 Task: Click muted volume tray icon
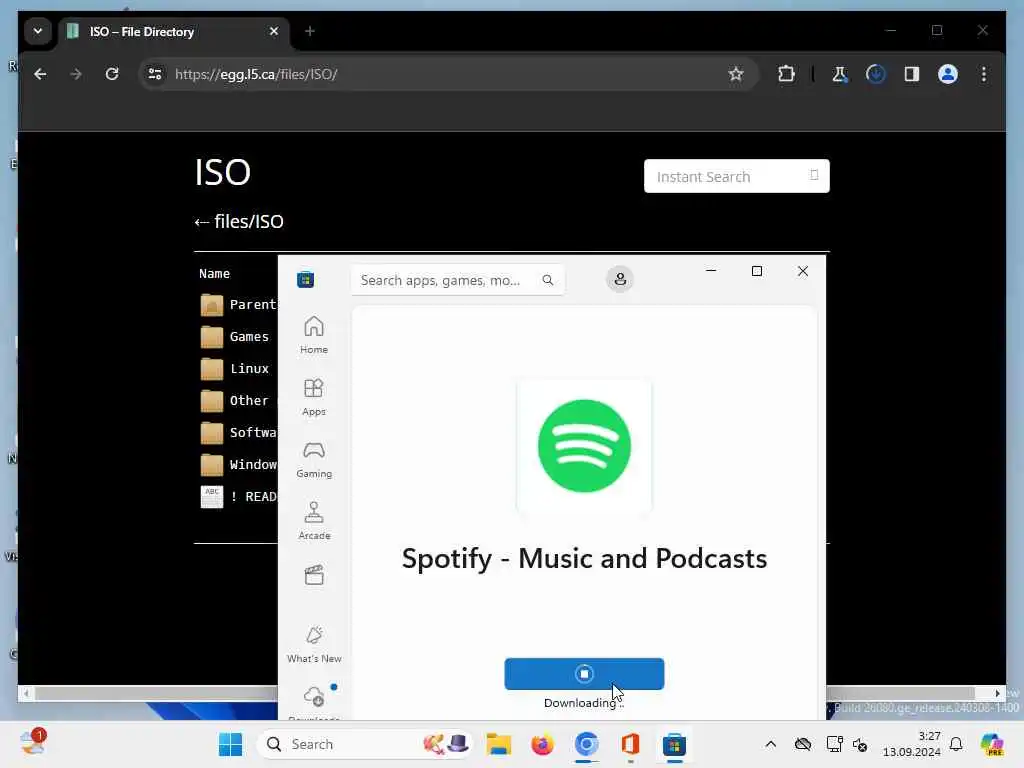point(860,744)
